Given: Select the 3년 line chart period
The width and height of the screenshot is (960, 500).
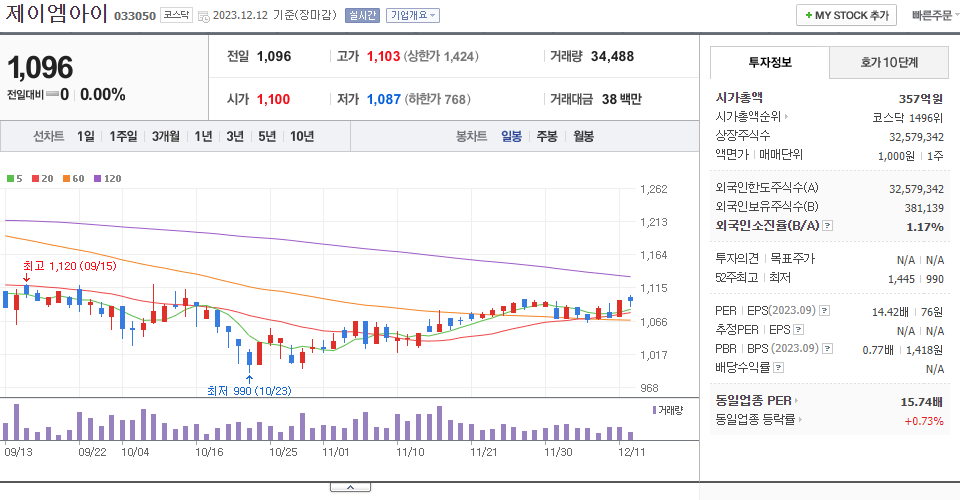Looking at the screenshot, I should 235,136.
